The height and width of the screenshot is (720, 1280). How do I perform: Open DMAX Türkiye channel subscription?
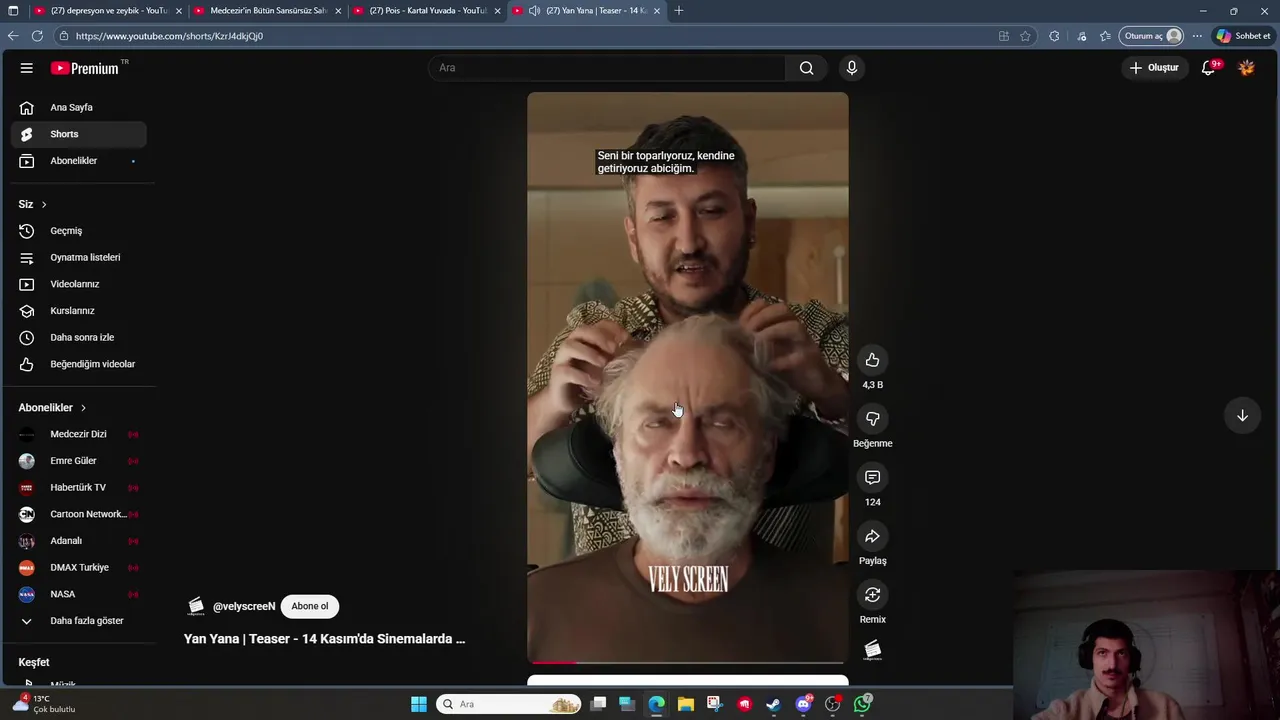[80, 567]
